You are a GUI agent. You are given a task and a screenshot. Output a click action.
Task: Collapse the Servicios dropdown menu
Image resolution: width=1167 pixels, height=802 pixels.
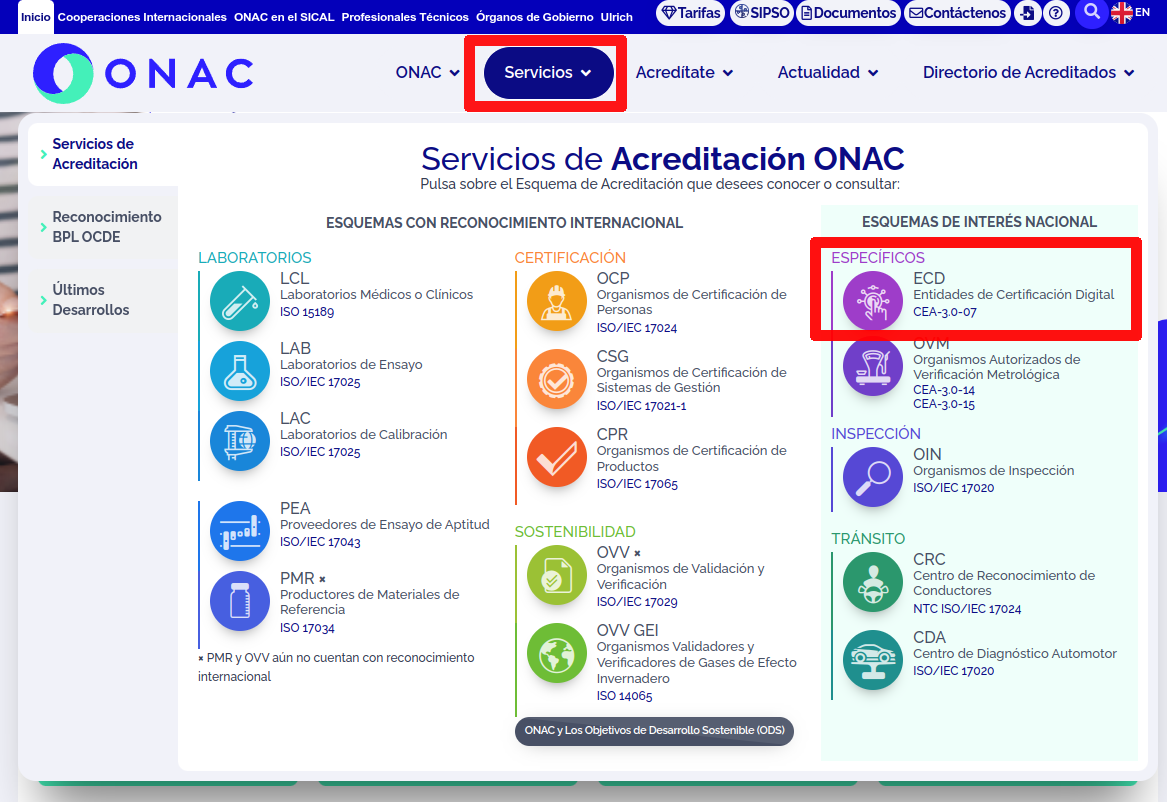point(549,72)
